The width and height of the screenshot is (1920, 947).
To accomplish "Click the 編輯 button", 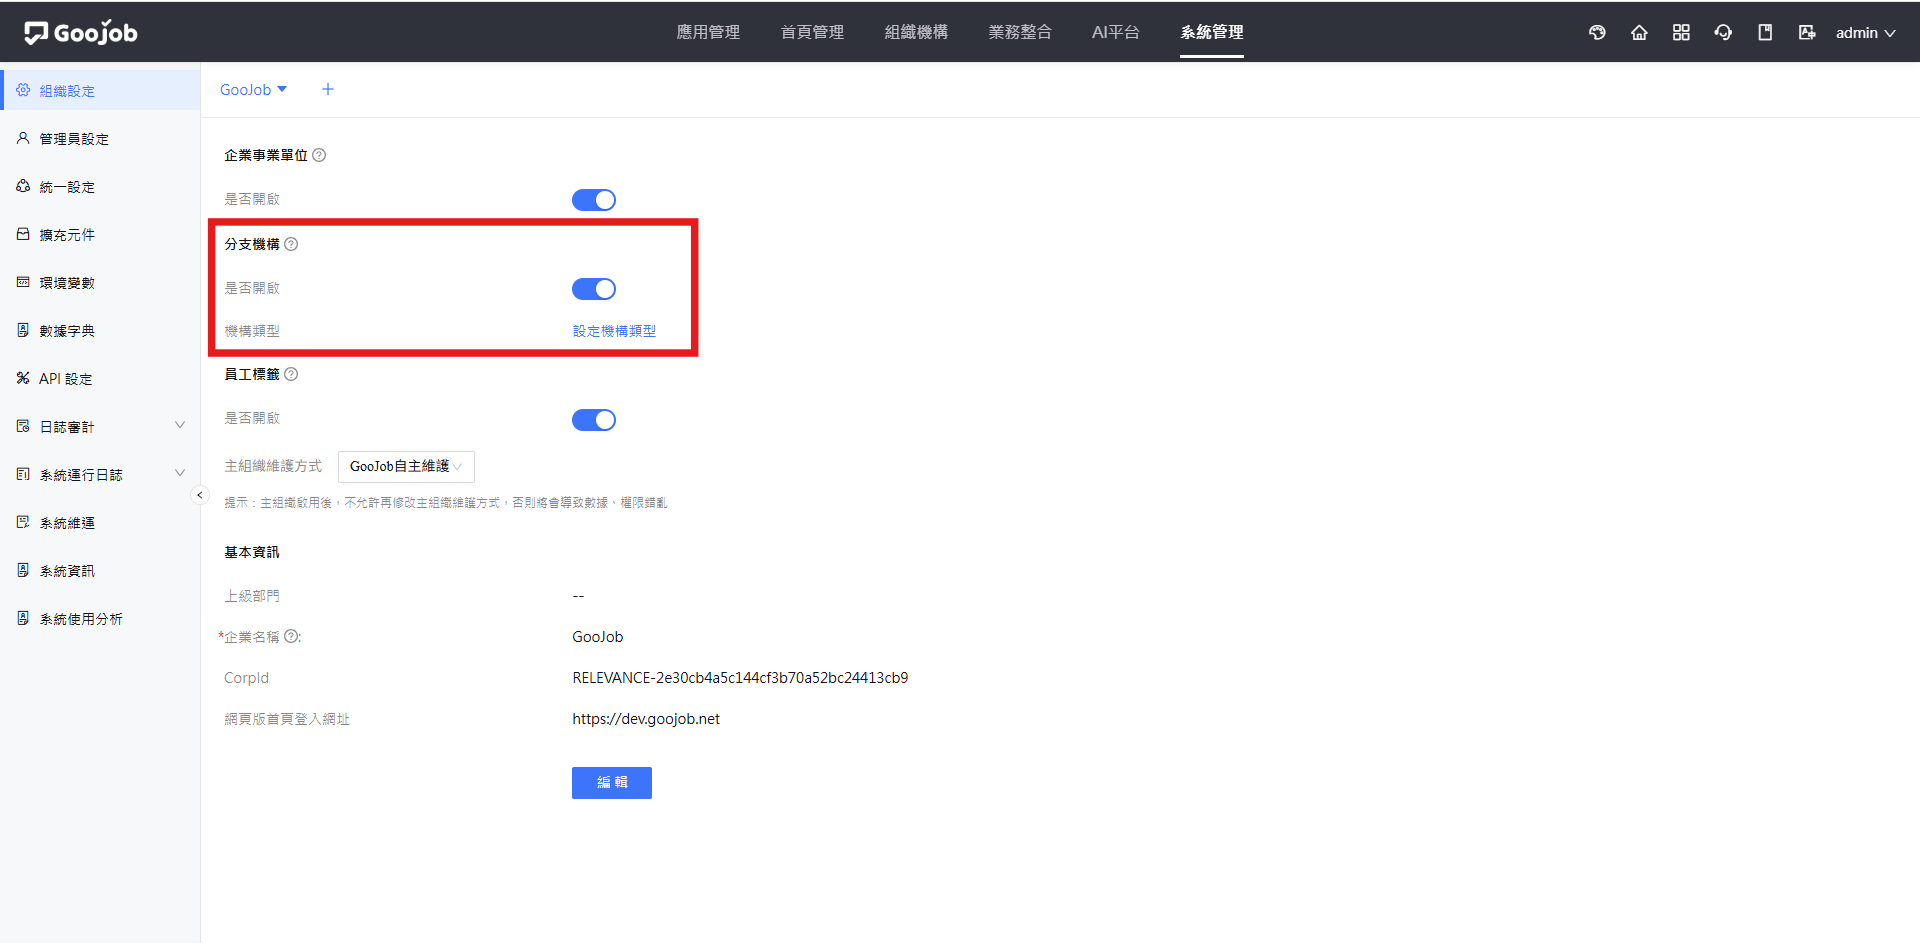I will click(612, 783).
